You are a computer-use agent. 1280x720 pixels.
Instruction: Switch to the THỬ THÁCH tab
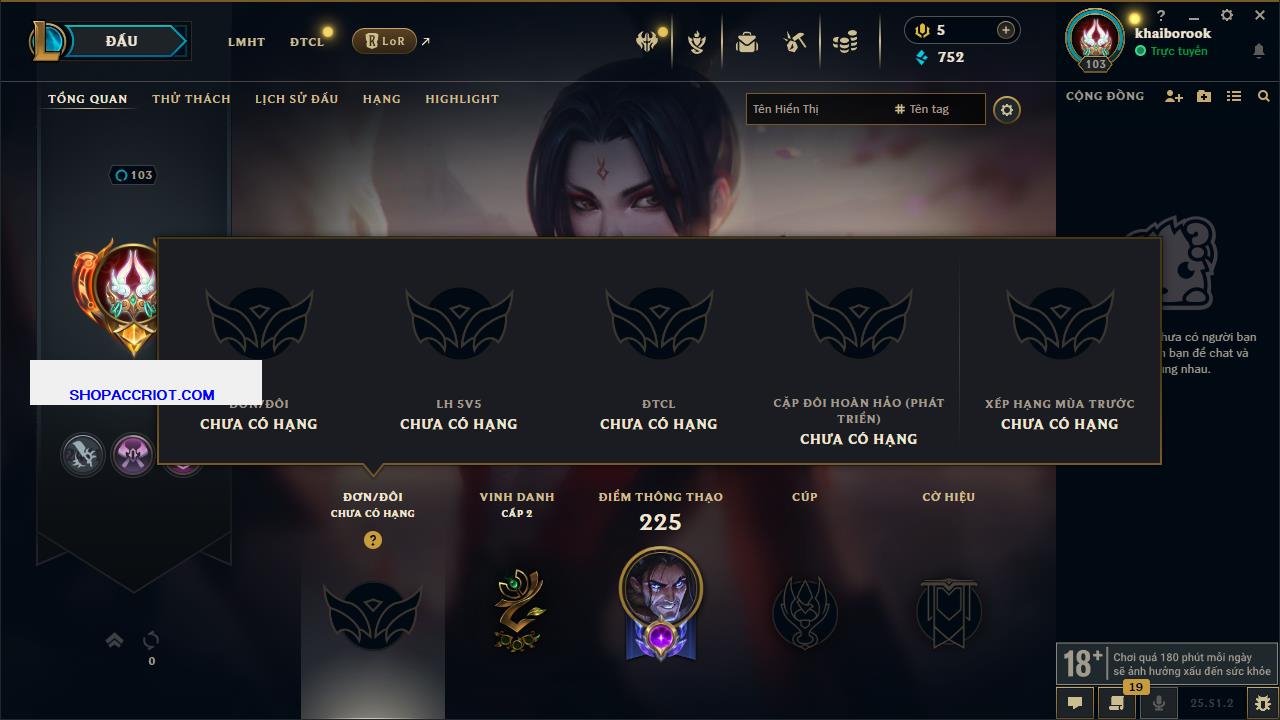(x=191, y=99)
